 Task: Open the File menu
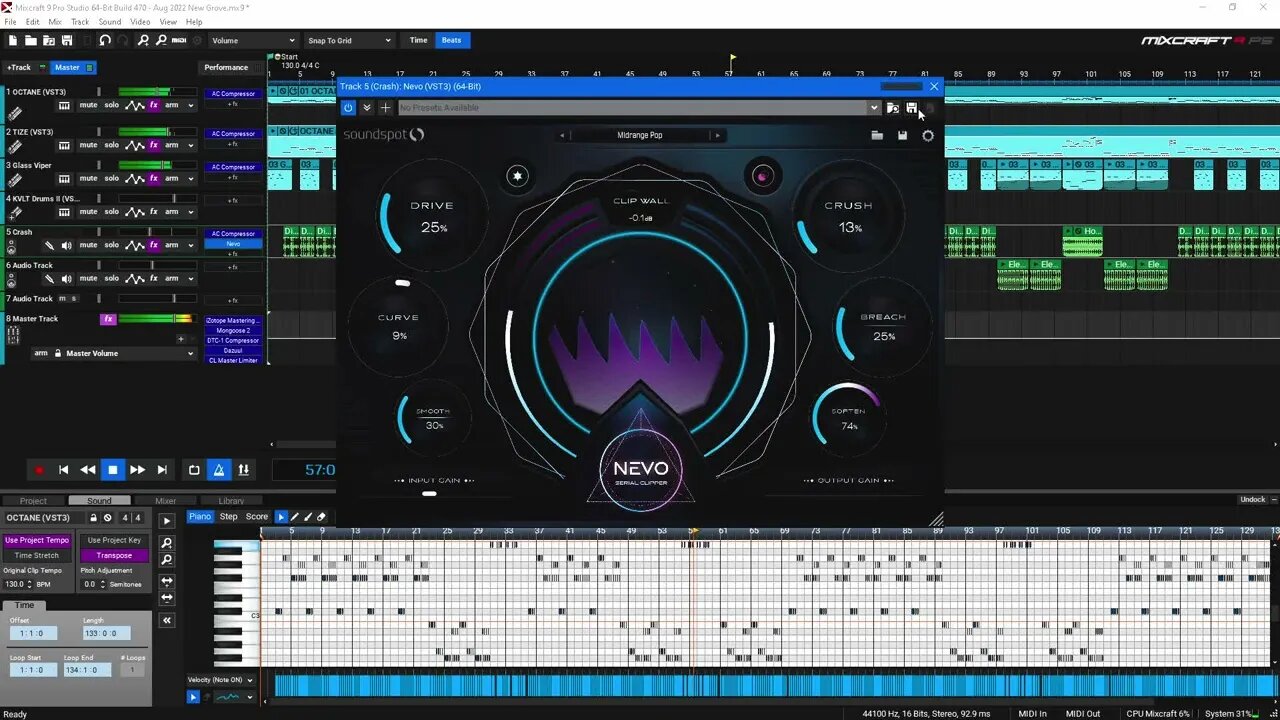(x=10, y=21)
